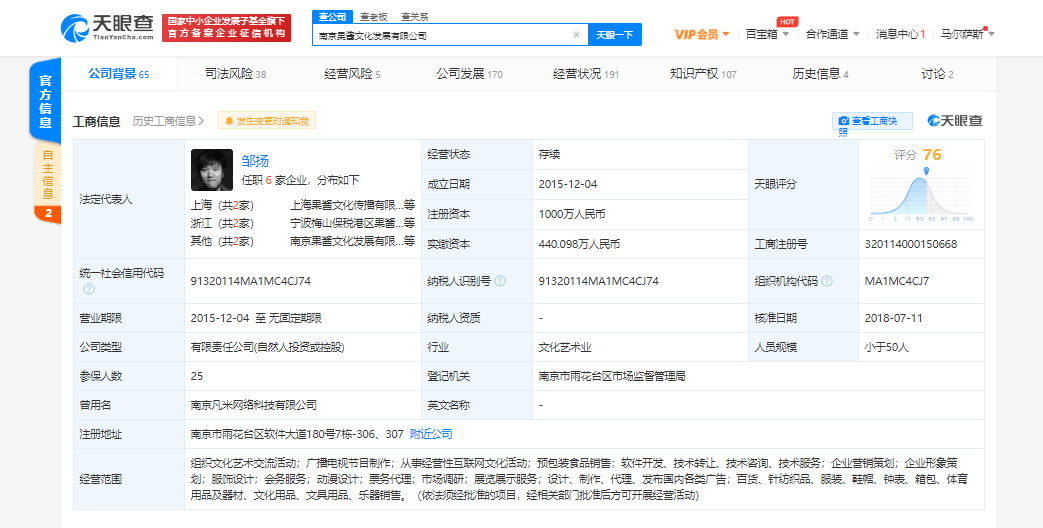The width and height of the screenshot is (1043, 528).
Task: Select industry value 文化艺术业
Action: [565, 347]
